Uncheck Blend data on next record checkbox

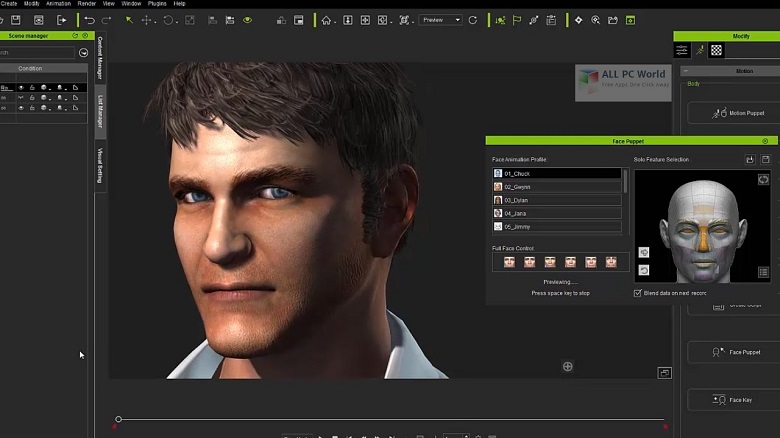[x=637, y=293]
